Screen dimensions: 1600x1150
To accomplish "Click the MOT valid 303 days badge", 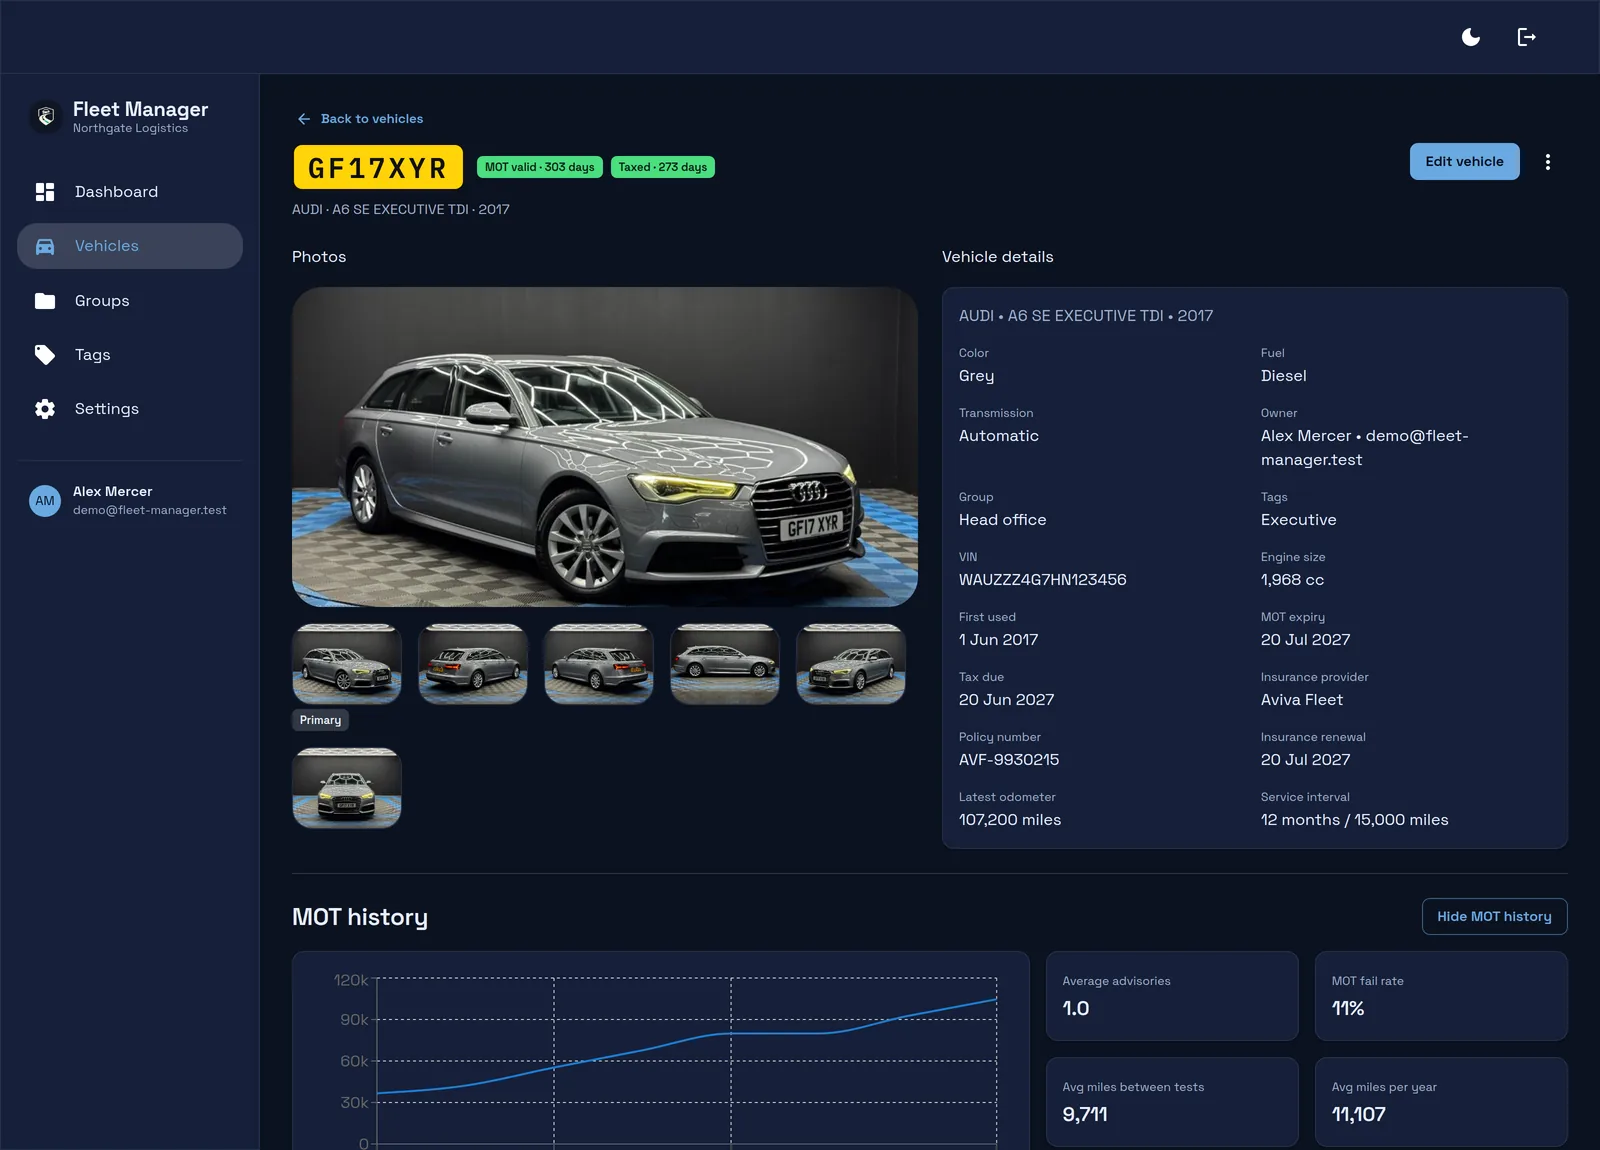I will pos(540,167).
